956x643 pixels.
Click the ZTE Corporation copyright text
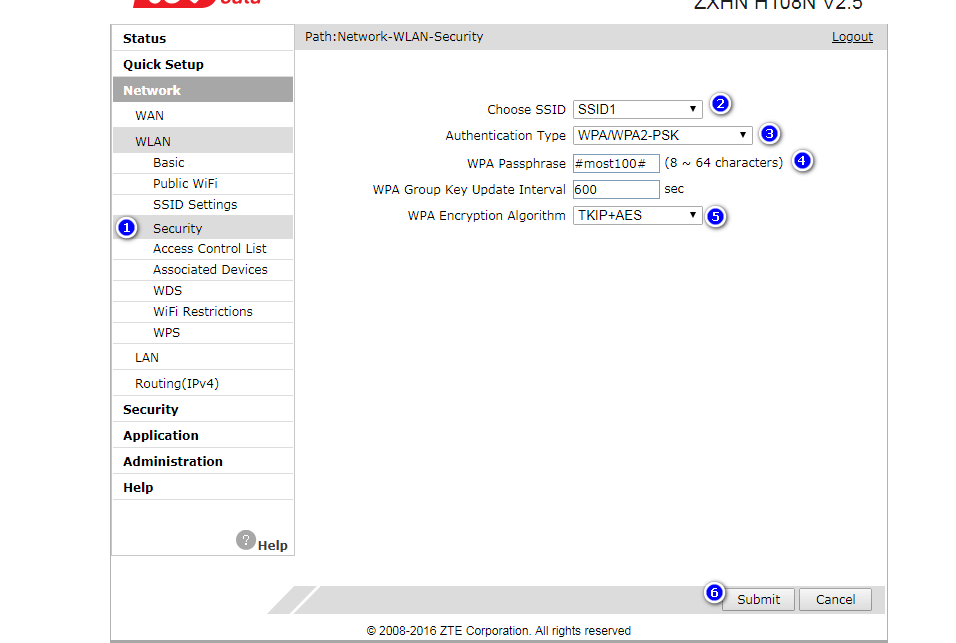point(498,631)
